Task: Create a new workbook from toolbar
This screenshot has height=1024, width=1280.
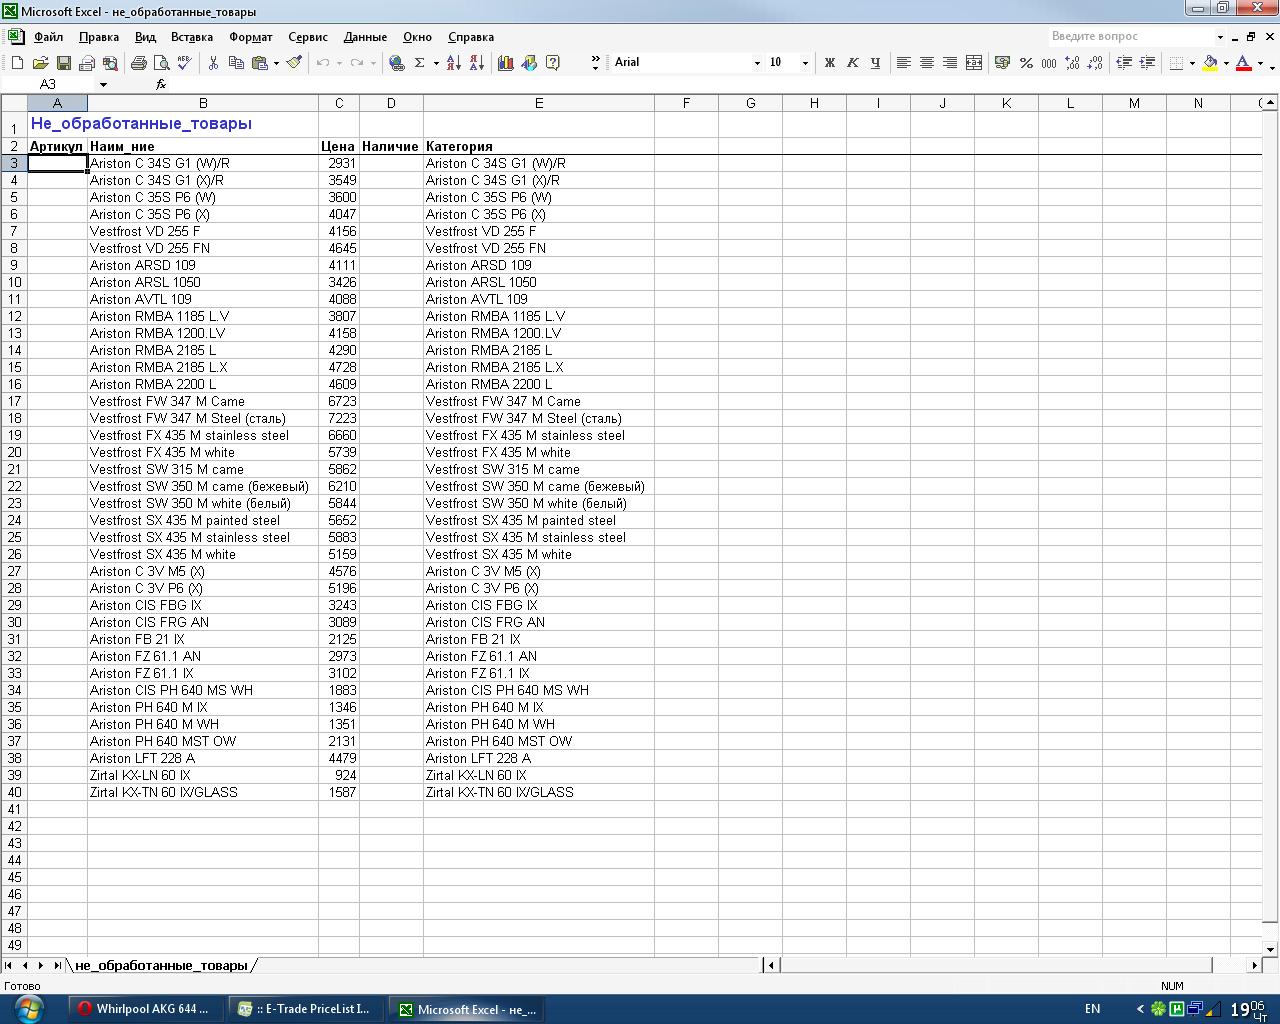Action: click(x=17, y=63)
